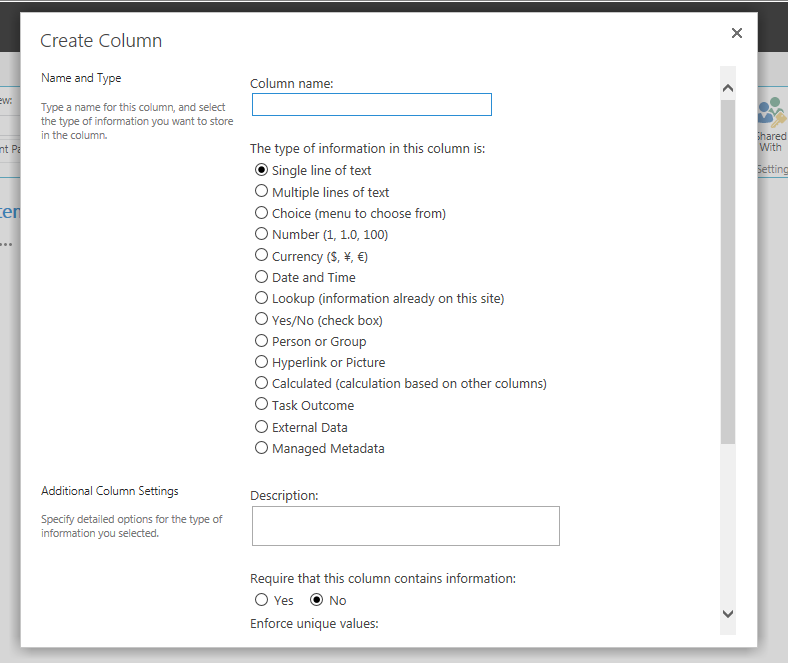788x663 pixels.
Task: Select the Yes/No (check box) type
Action: point(262,320)
